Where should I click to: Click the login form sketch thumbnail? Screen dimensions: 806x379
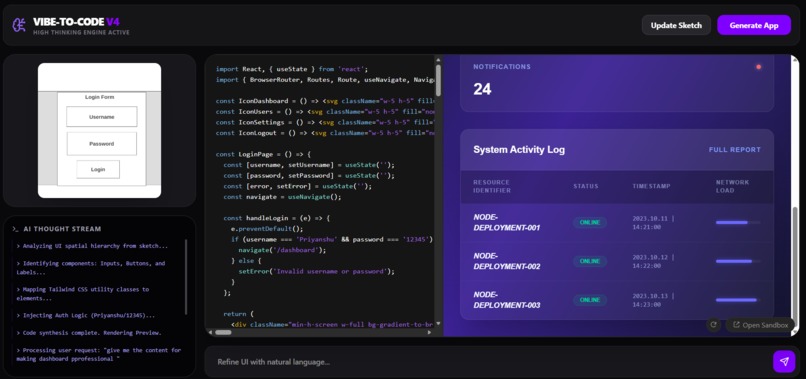(99, 130)
